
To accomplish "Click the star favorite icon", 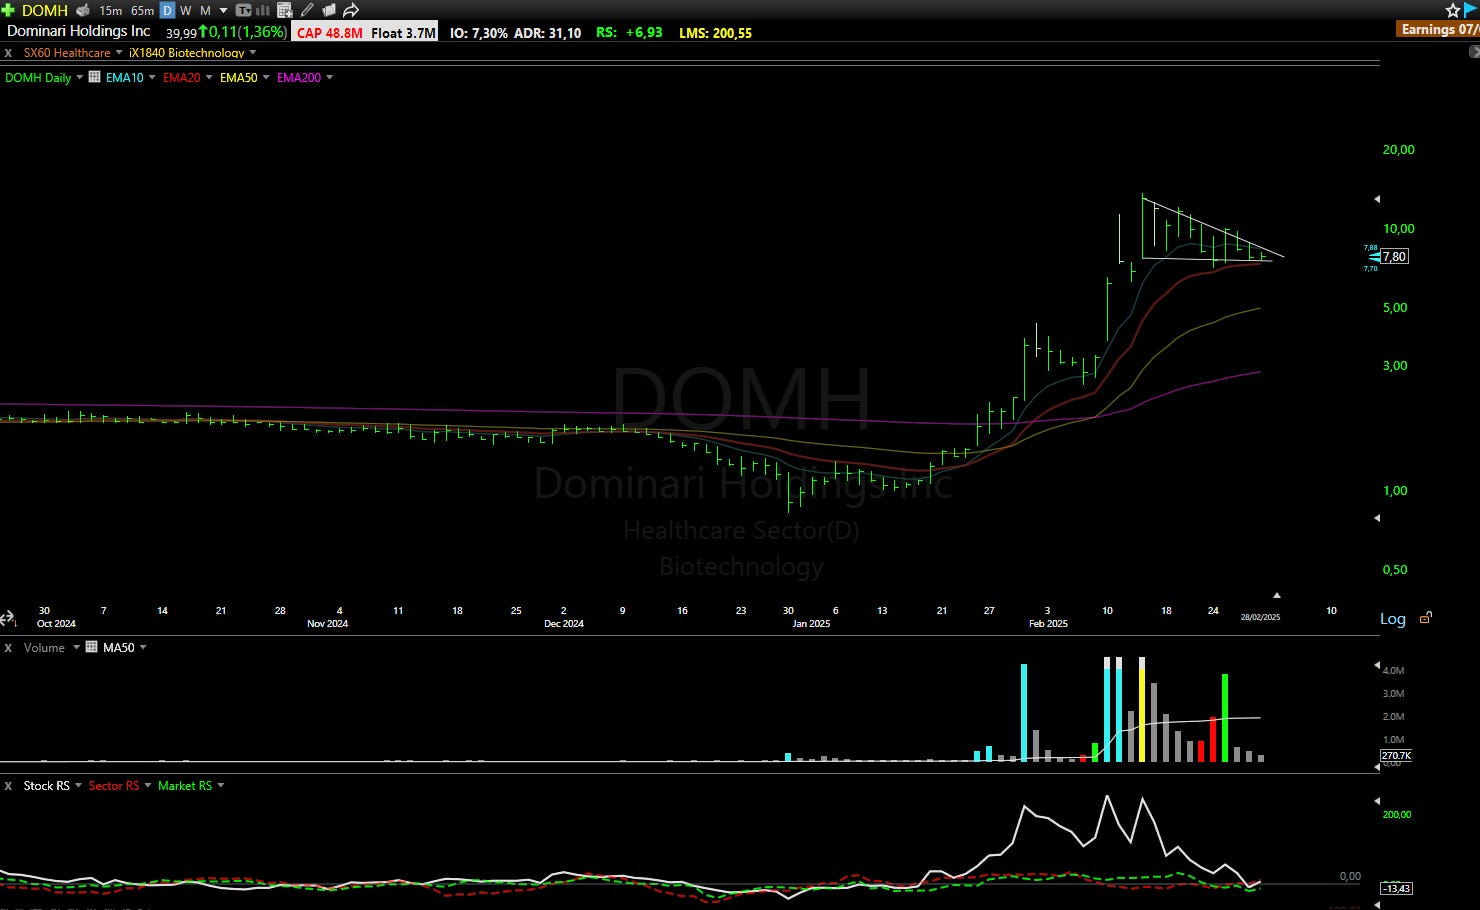I will pyautogui.click(x=1453, y=10).
